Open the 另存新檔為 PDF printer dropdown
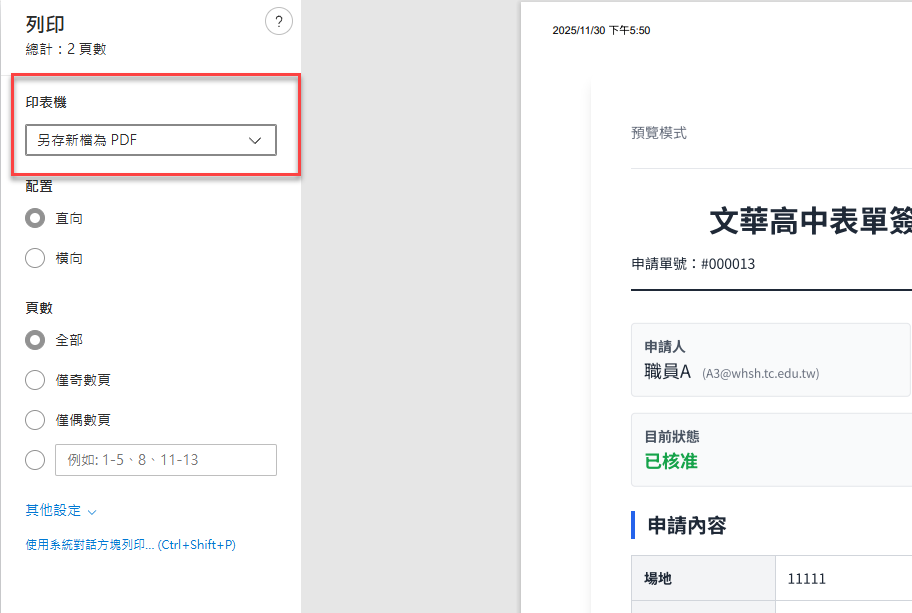 [150, 140]
